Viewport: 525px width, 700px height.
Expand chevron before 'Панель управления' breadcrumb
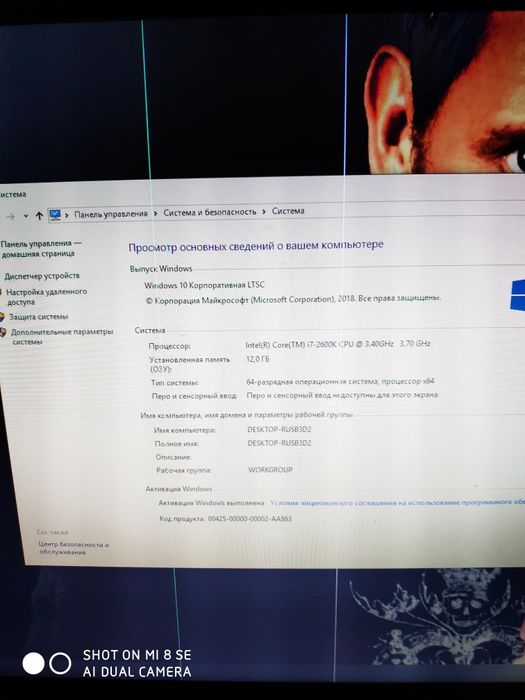67,215
